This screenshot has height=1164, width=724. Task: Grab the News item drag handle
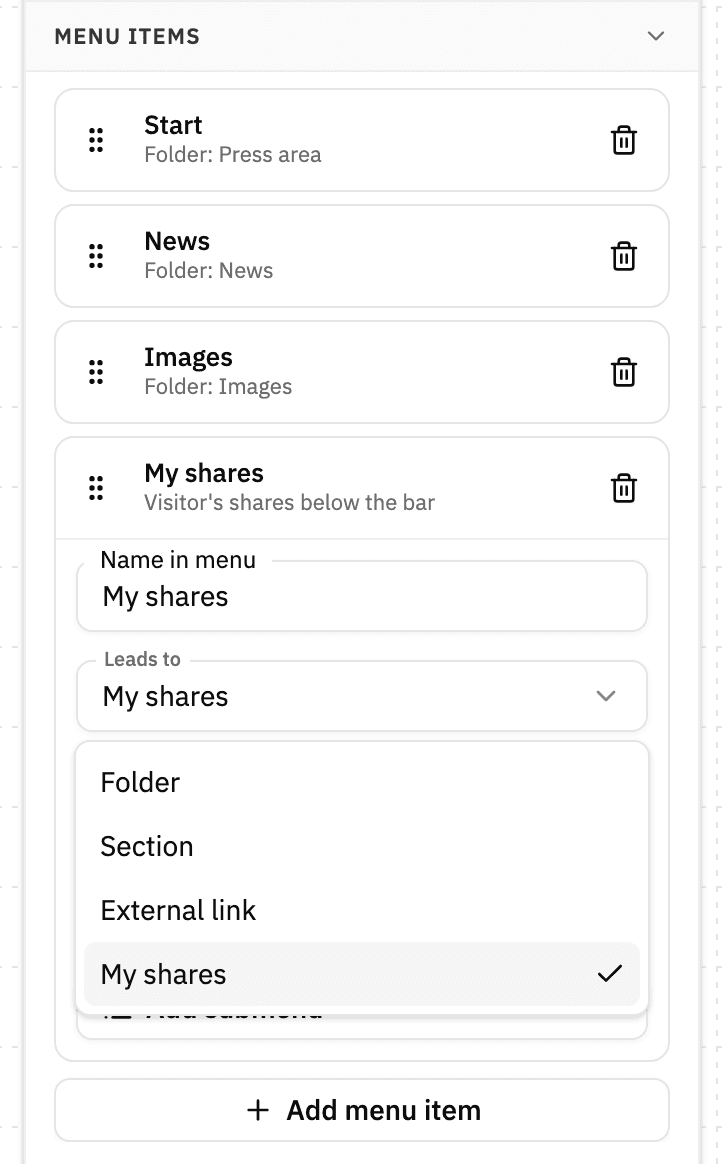96,255
